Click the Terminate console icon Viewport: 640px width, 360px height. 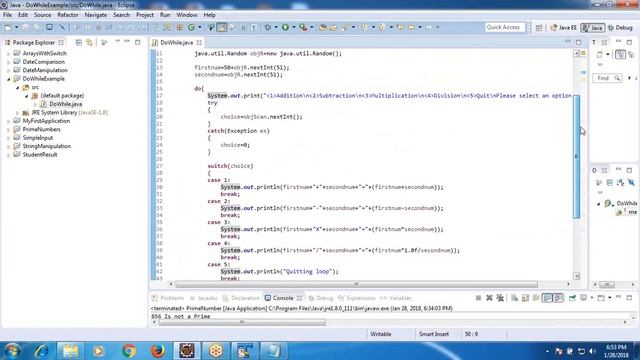click(x=478, y=298)
